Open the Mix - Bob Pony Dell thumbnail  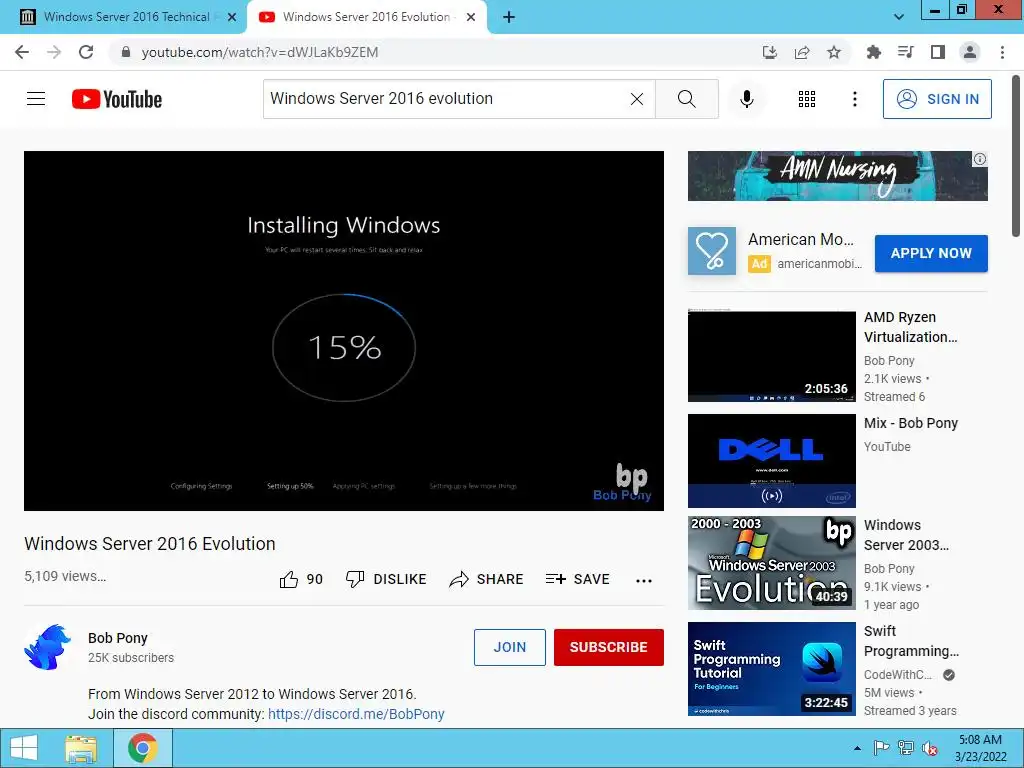771,460
